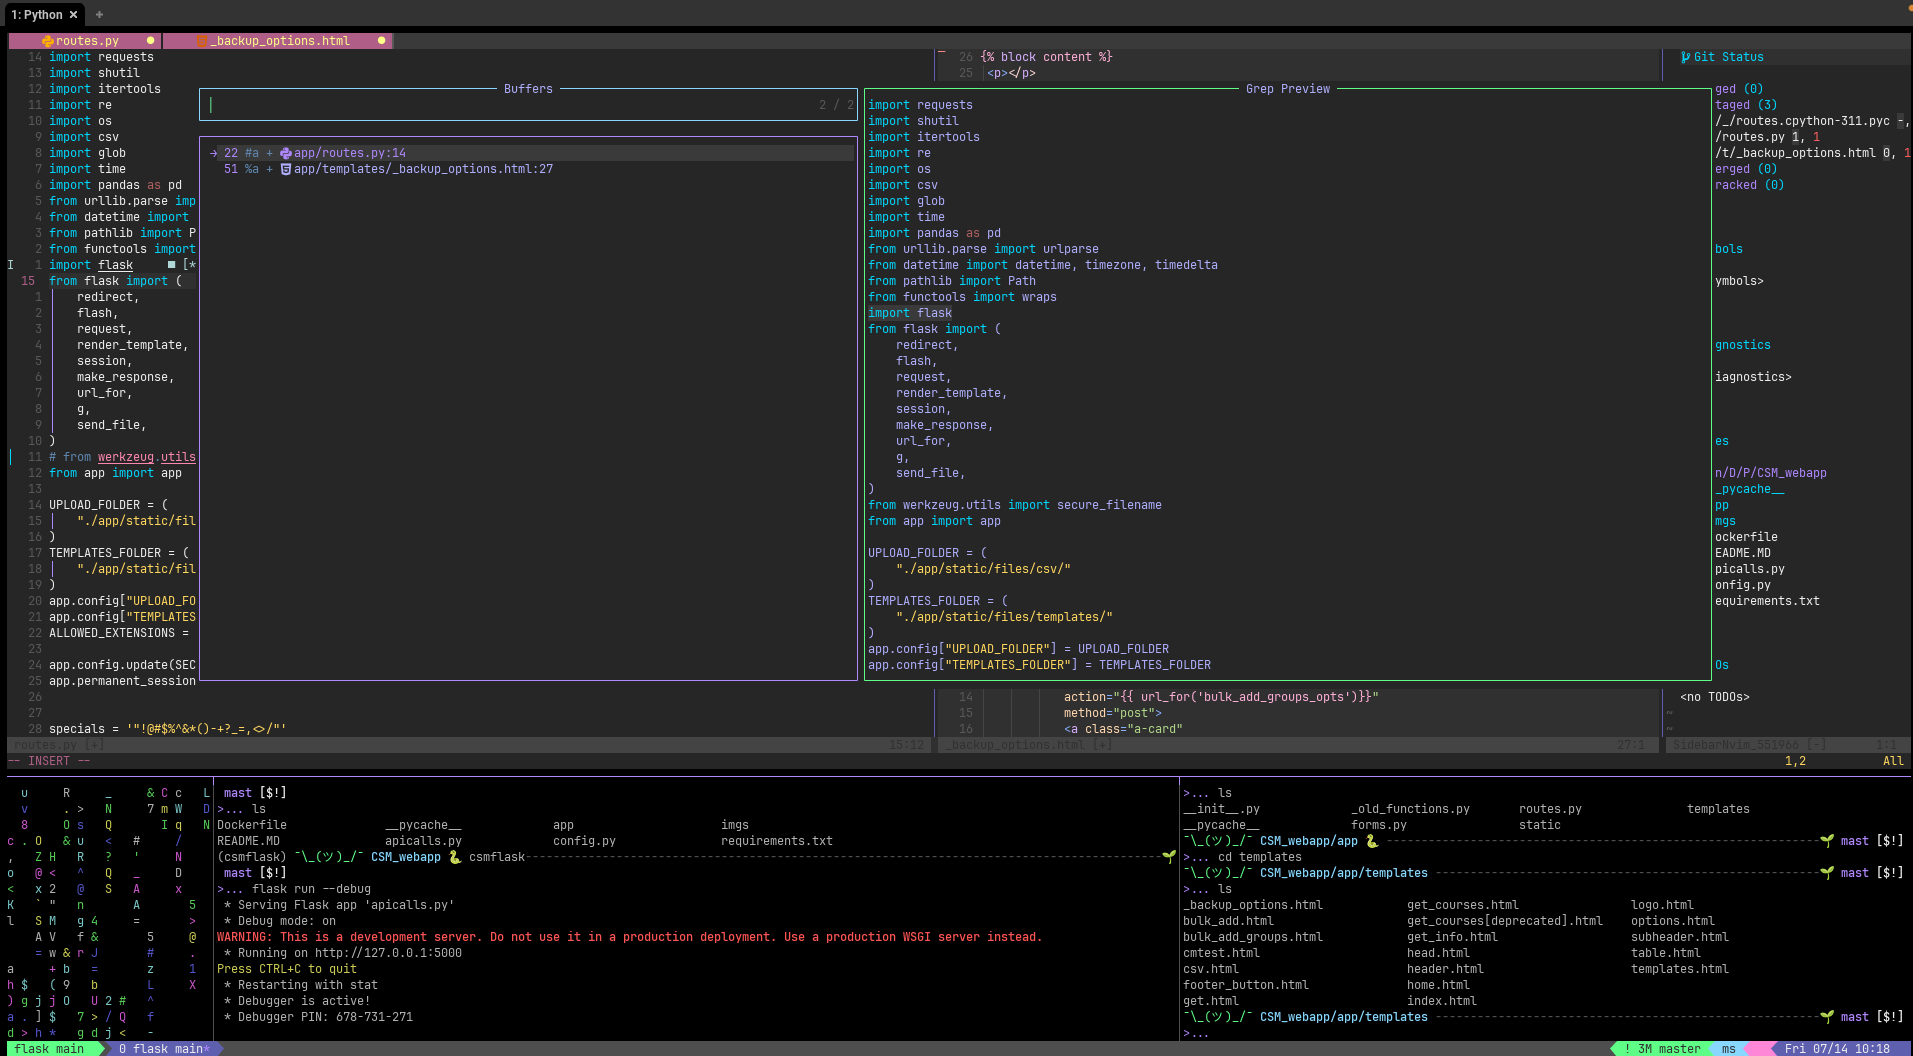
Task: Click the Grep Preview pane title
Action: [1288, 89]
